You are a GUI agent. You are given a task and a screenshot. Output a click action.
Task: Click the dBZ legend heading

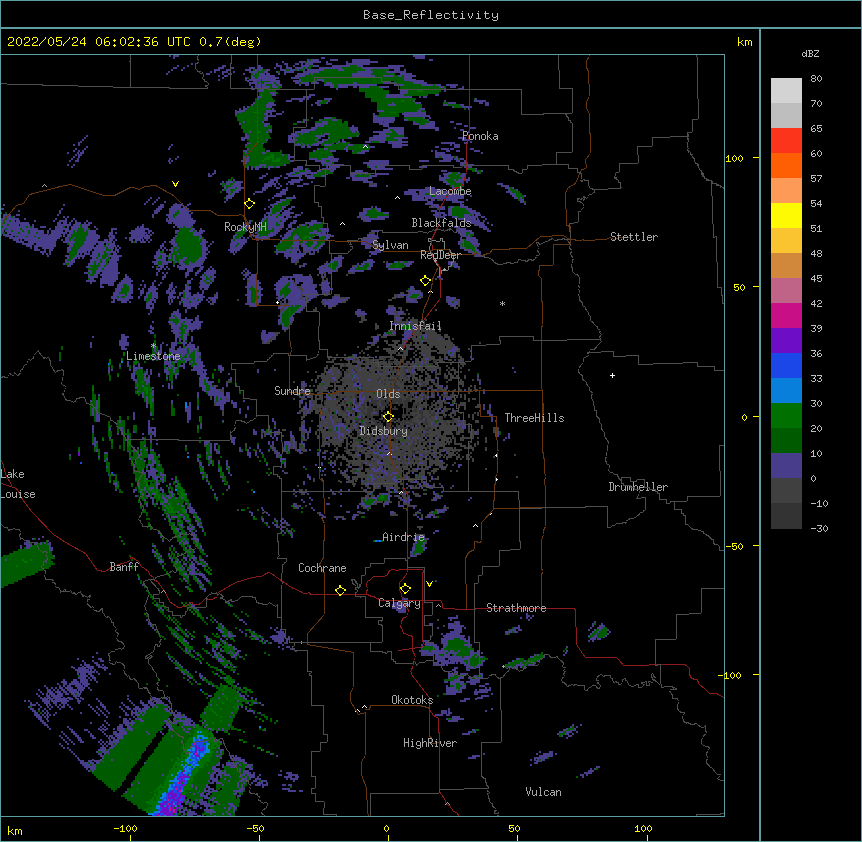coord(810,53)
